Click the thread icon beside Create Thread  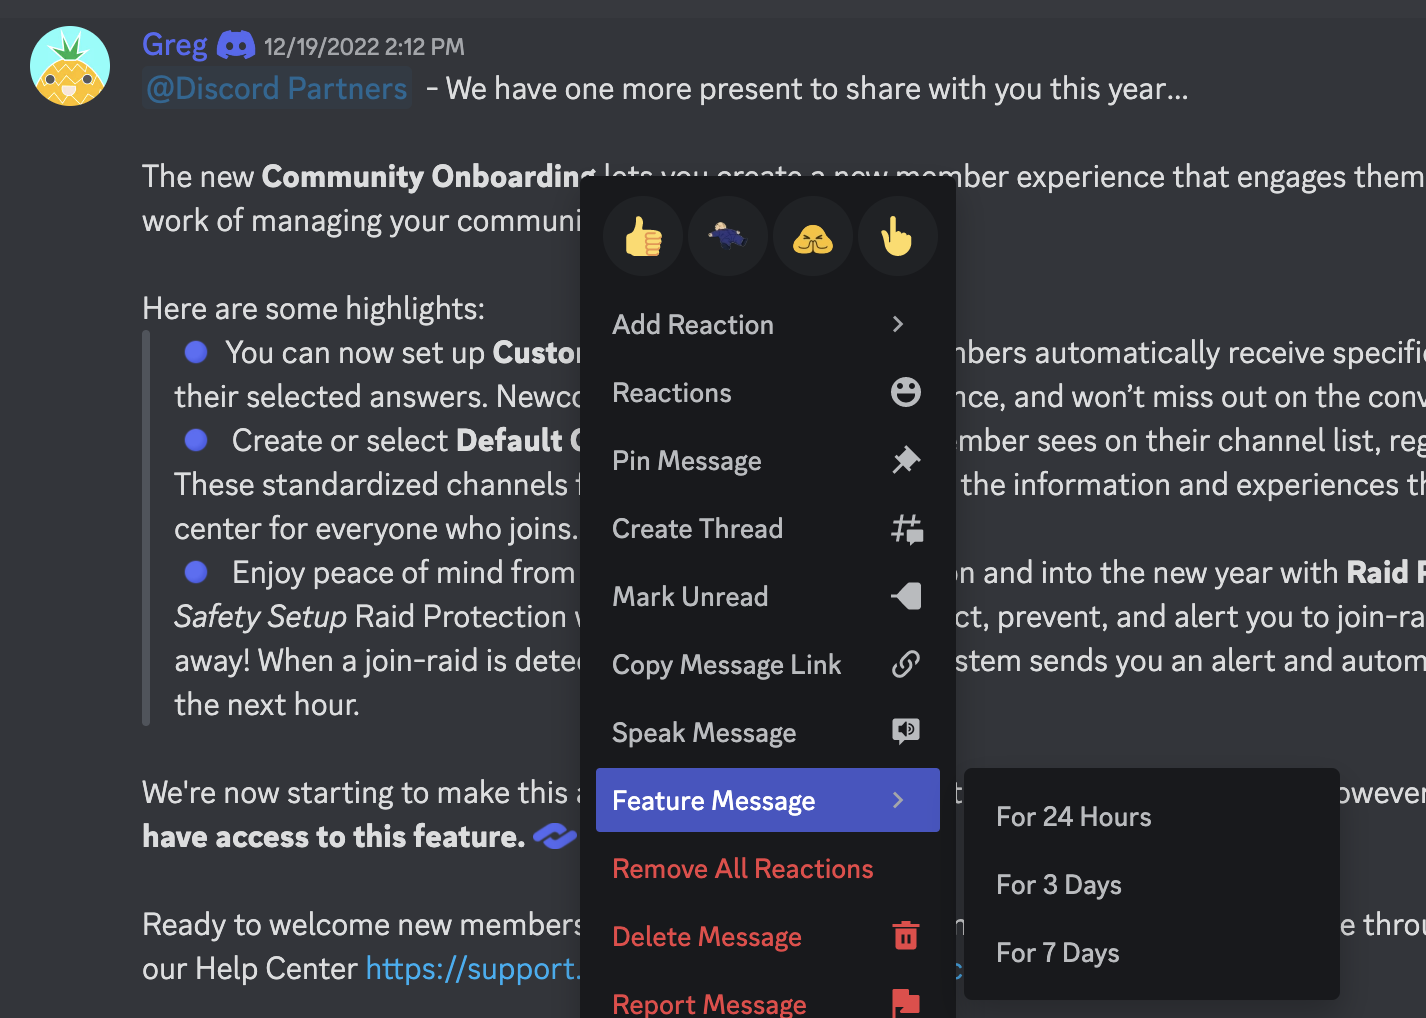tap(906, 528)
